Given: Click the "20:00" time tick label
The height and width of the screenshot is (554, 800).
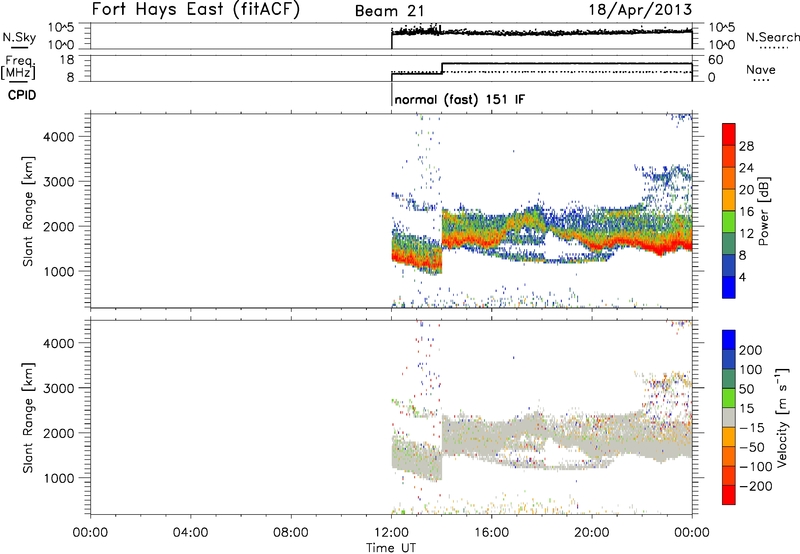Looking at the screenshot, I should pos(591,533).
